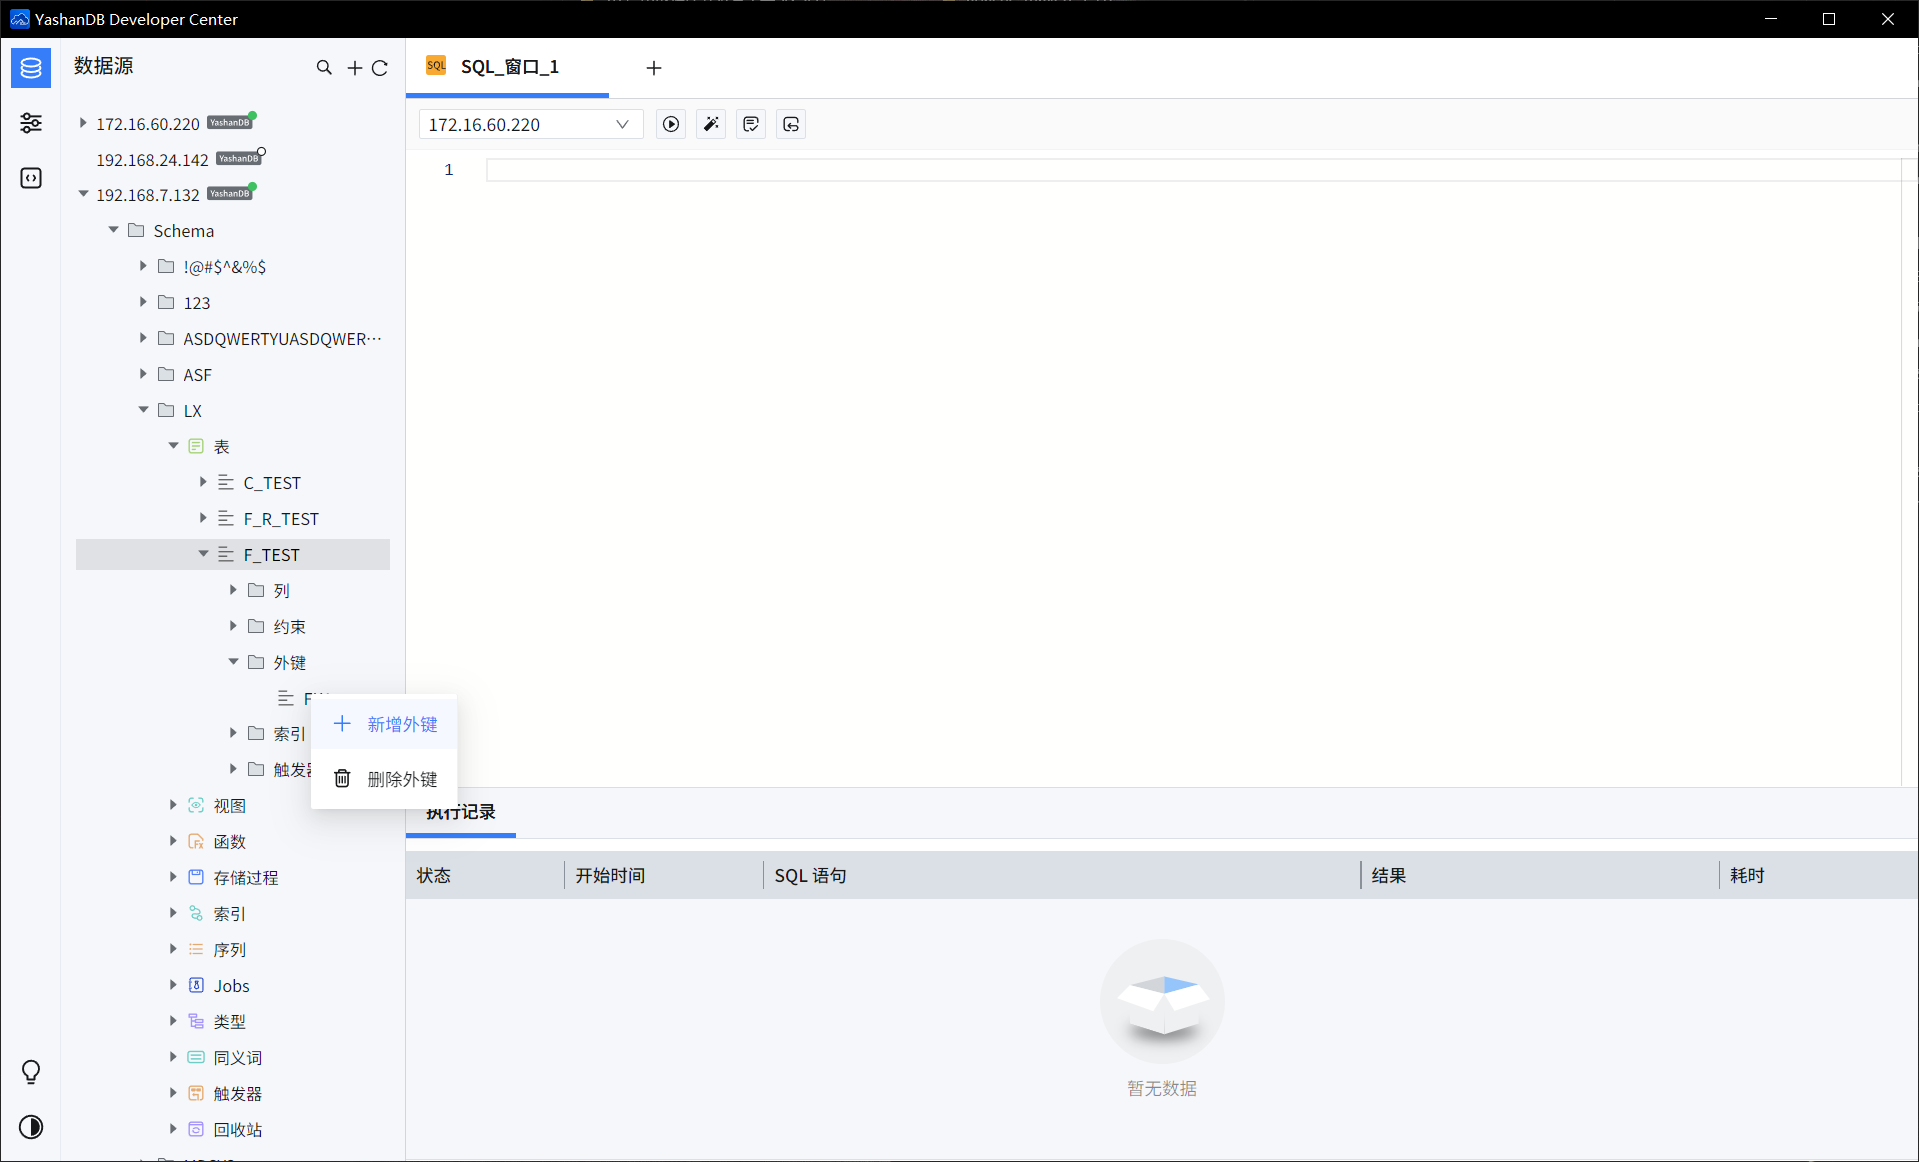1919x1162 pixels.
Task: Select the F_R_TEST table
Action: [281, 519]
